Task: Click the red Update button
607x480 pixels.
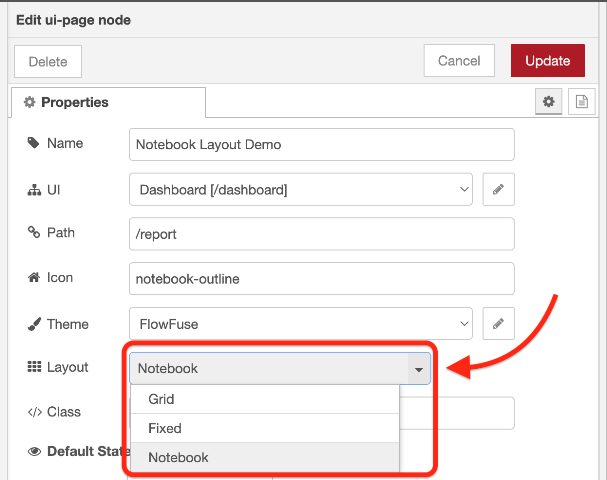Action: pyautogui.click(x=548, y=61)
